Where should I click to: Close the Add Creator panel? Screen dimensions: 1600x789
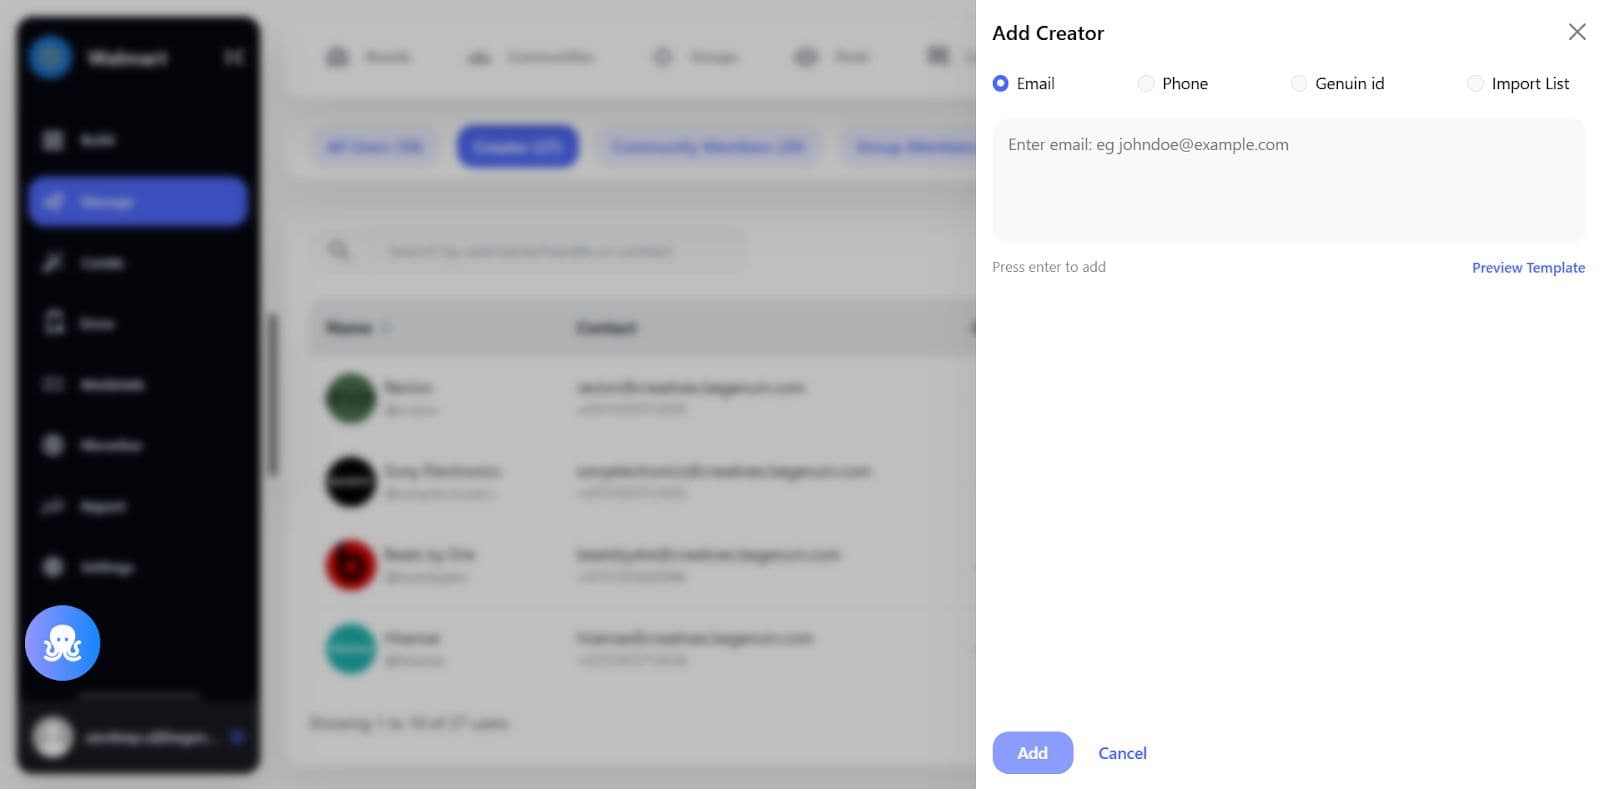[x=1577, y=32]
